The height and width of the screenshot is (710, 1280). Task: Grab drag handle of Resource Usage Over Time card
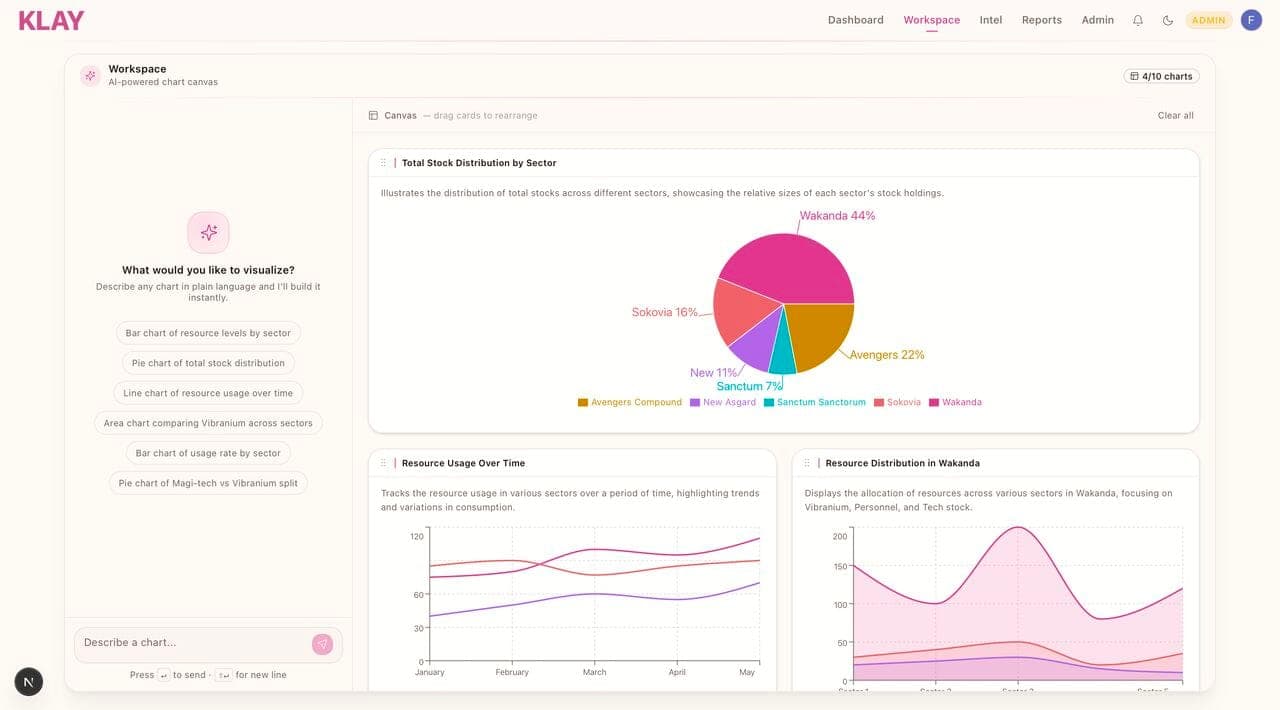coord(383,463)
